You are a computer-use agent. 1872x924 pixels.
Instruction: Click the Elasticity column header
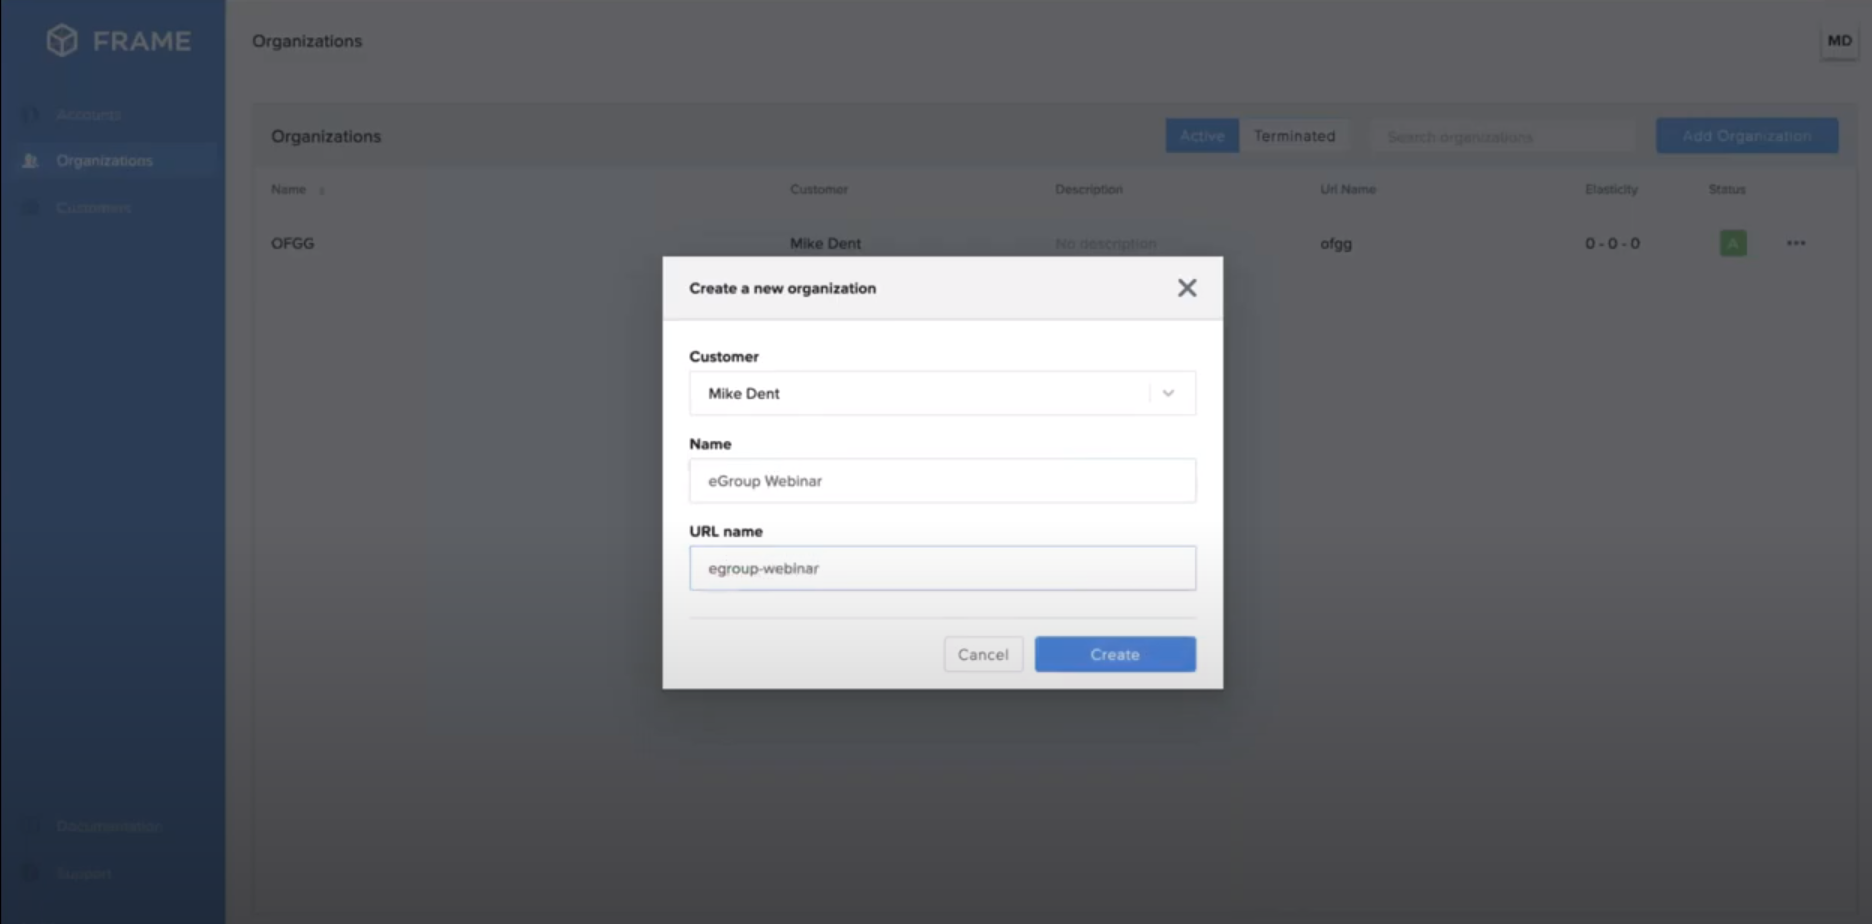click(1611, 189)
